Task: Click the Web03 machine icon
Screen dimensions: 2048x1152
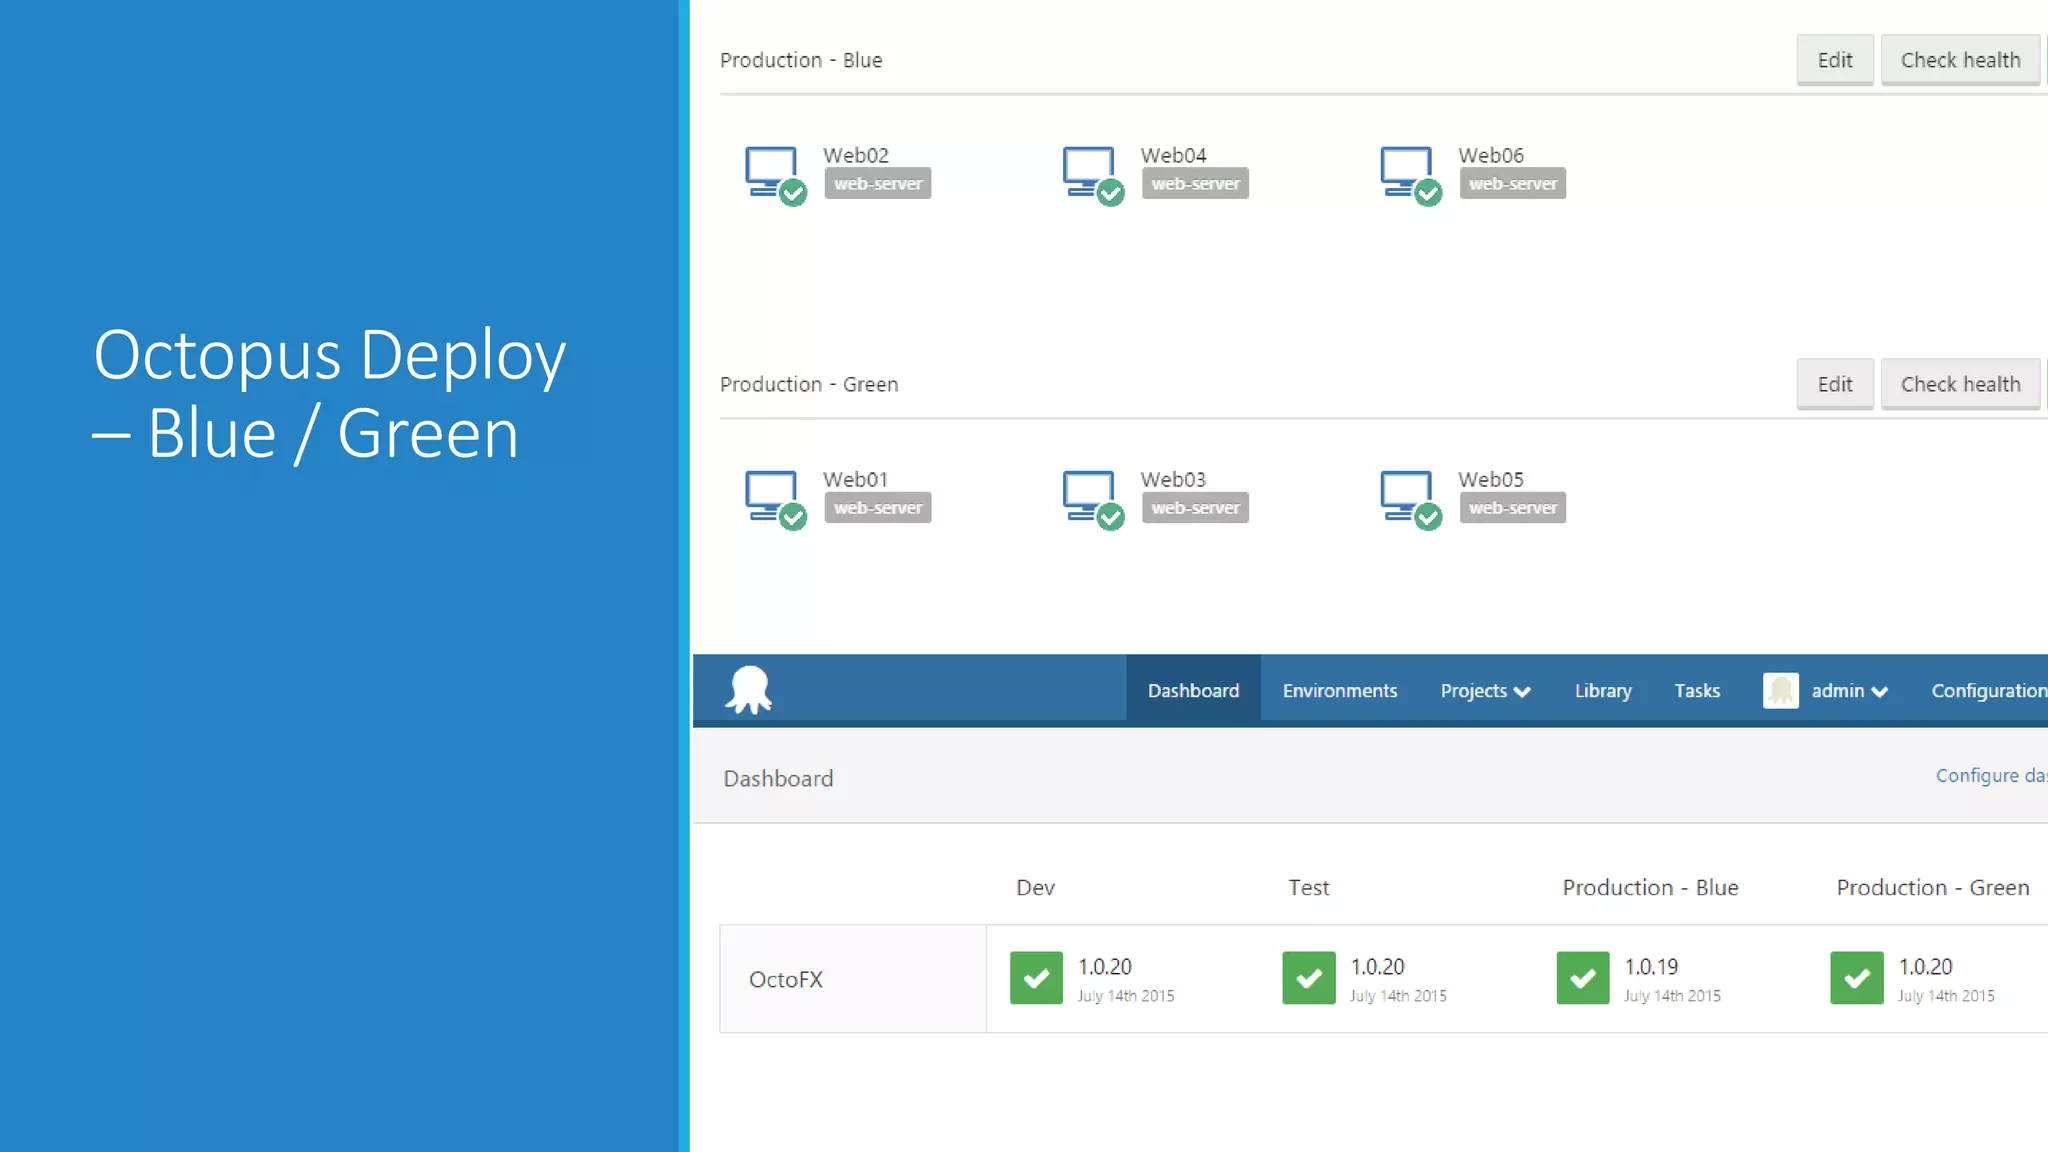Action: click(1093, 499)
